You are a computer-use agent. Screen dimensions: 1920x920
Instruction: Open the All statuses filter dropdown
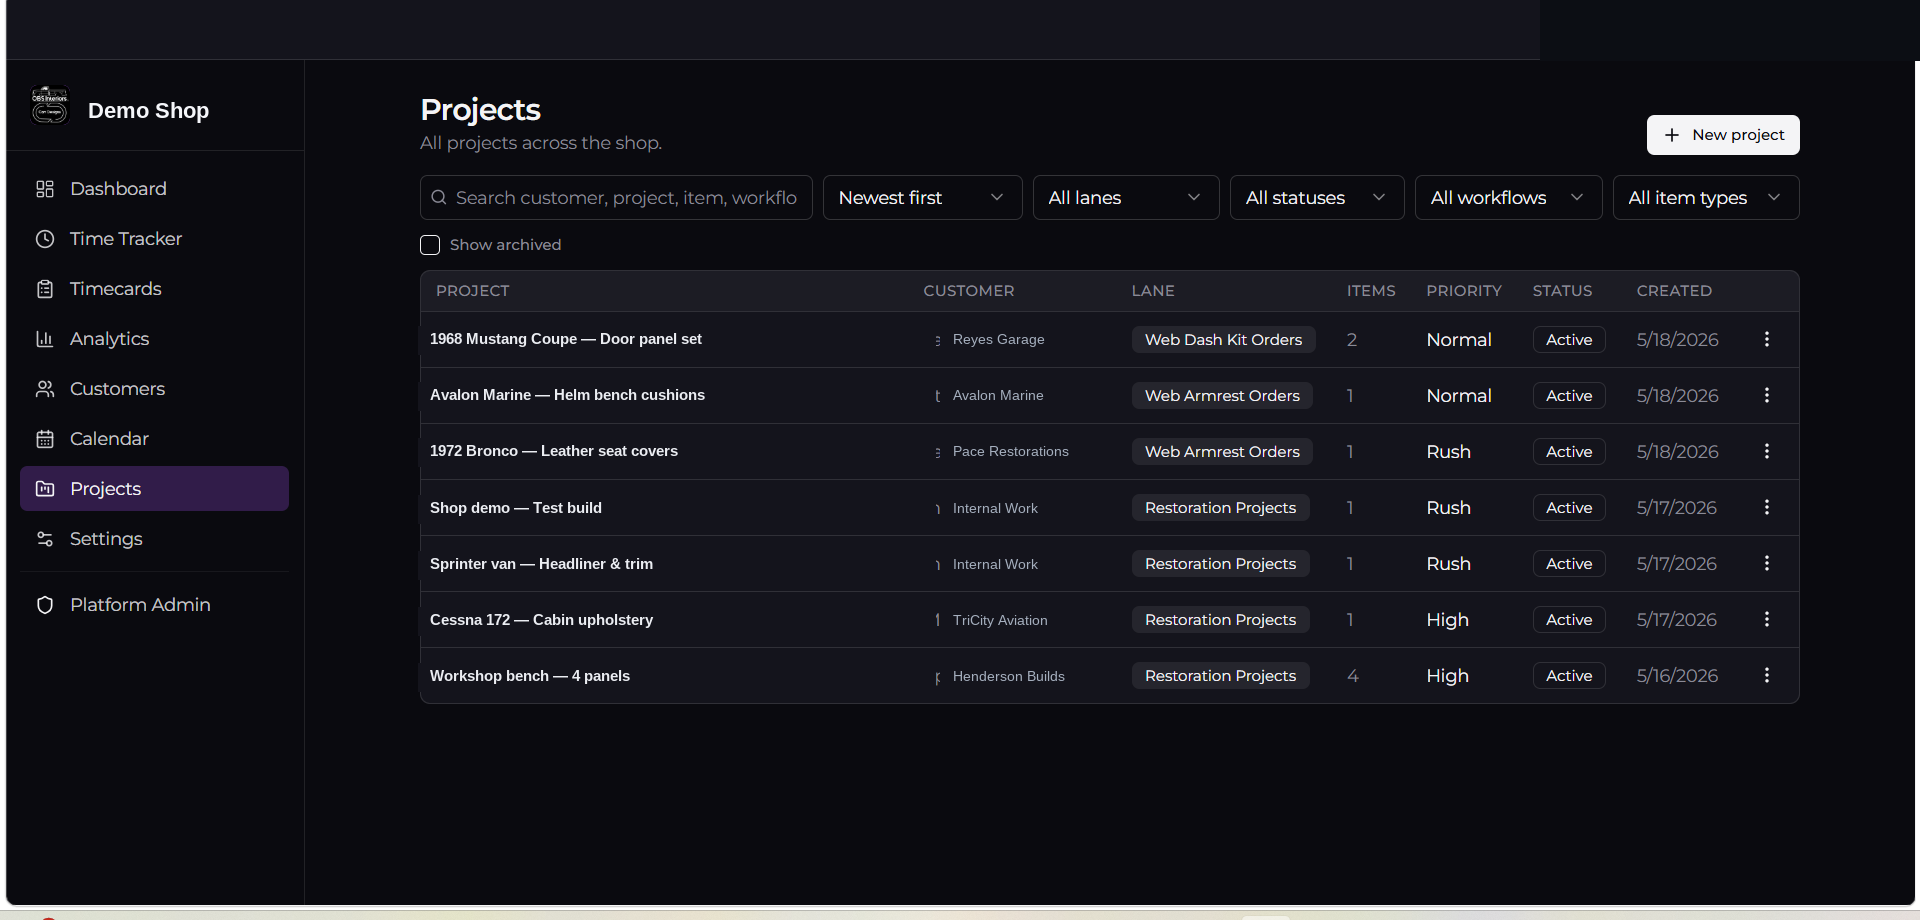pyautogui.click(x=1317, y=198)
